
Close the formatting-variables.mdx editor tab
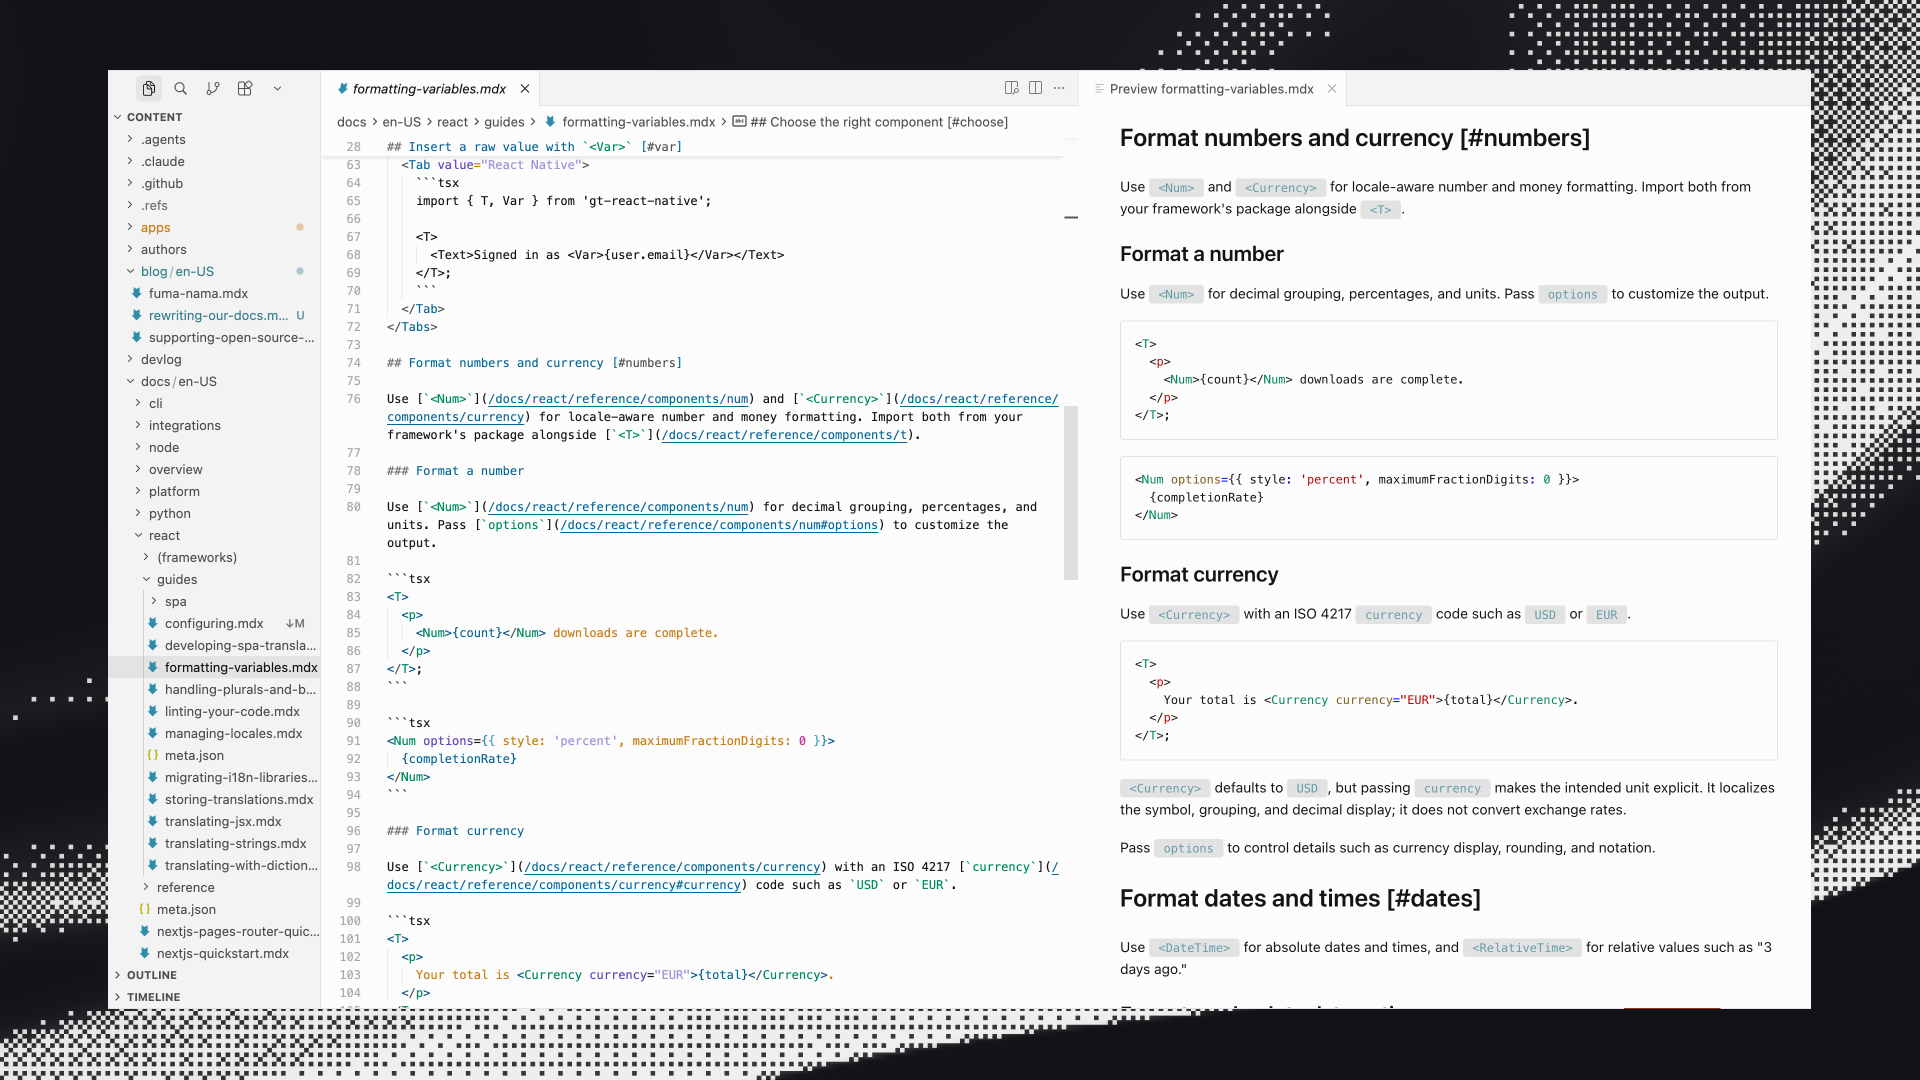(525, 89)
